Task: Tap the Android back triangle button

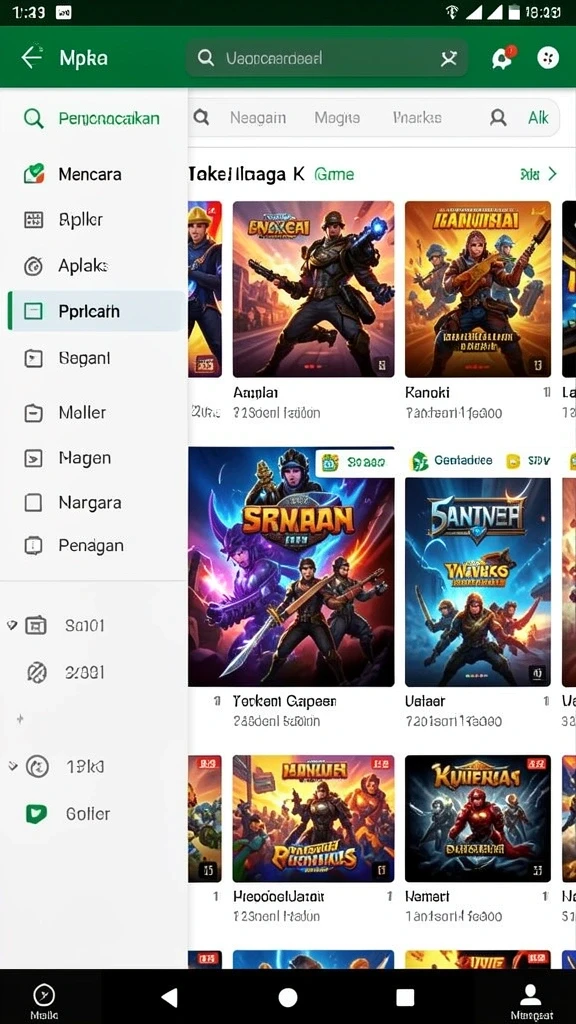Action: point(170,997)
